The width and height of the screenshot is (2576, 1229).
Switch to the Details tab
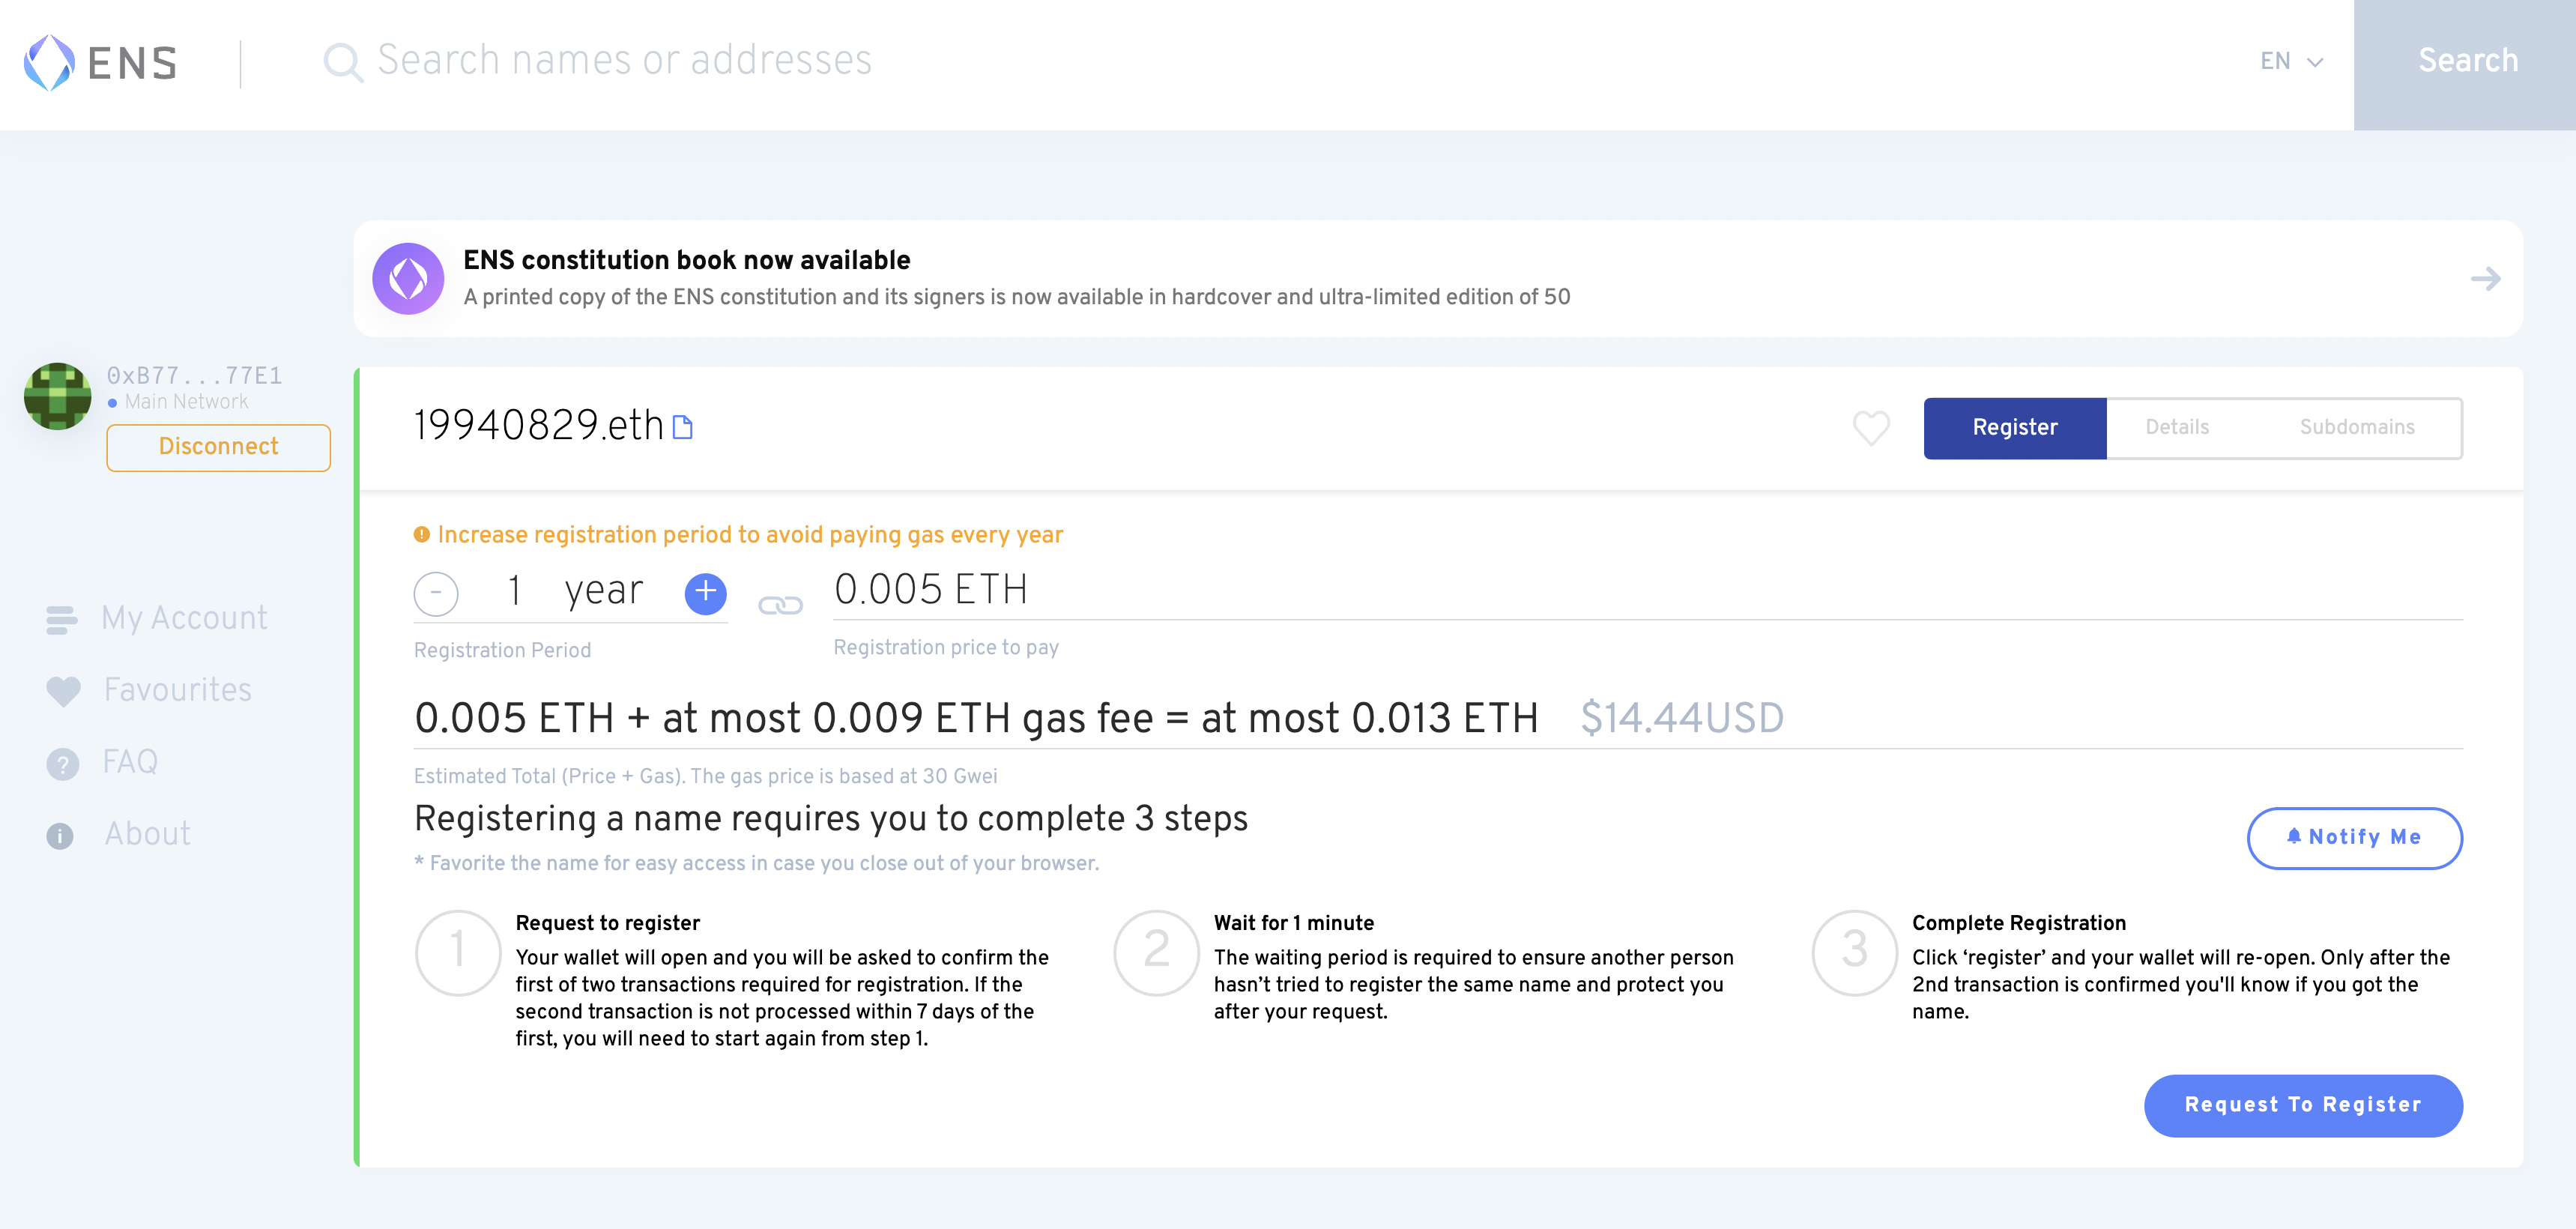[2177, 428]
